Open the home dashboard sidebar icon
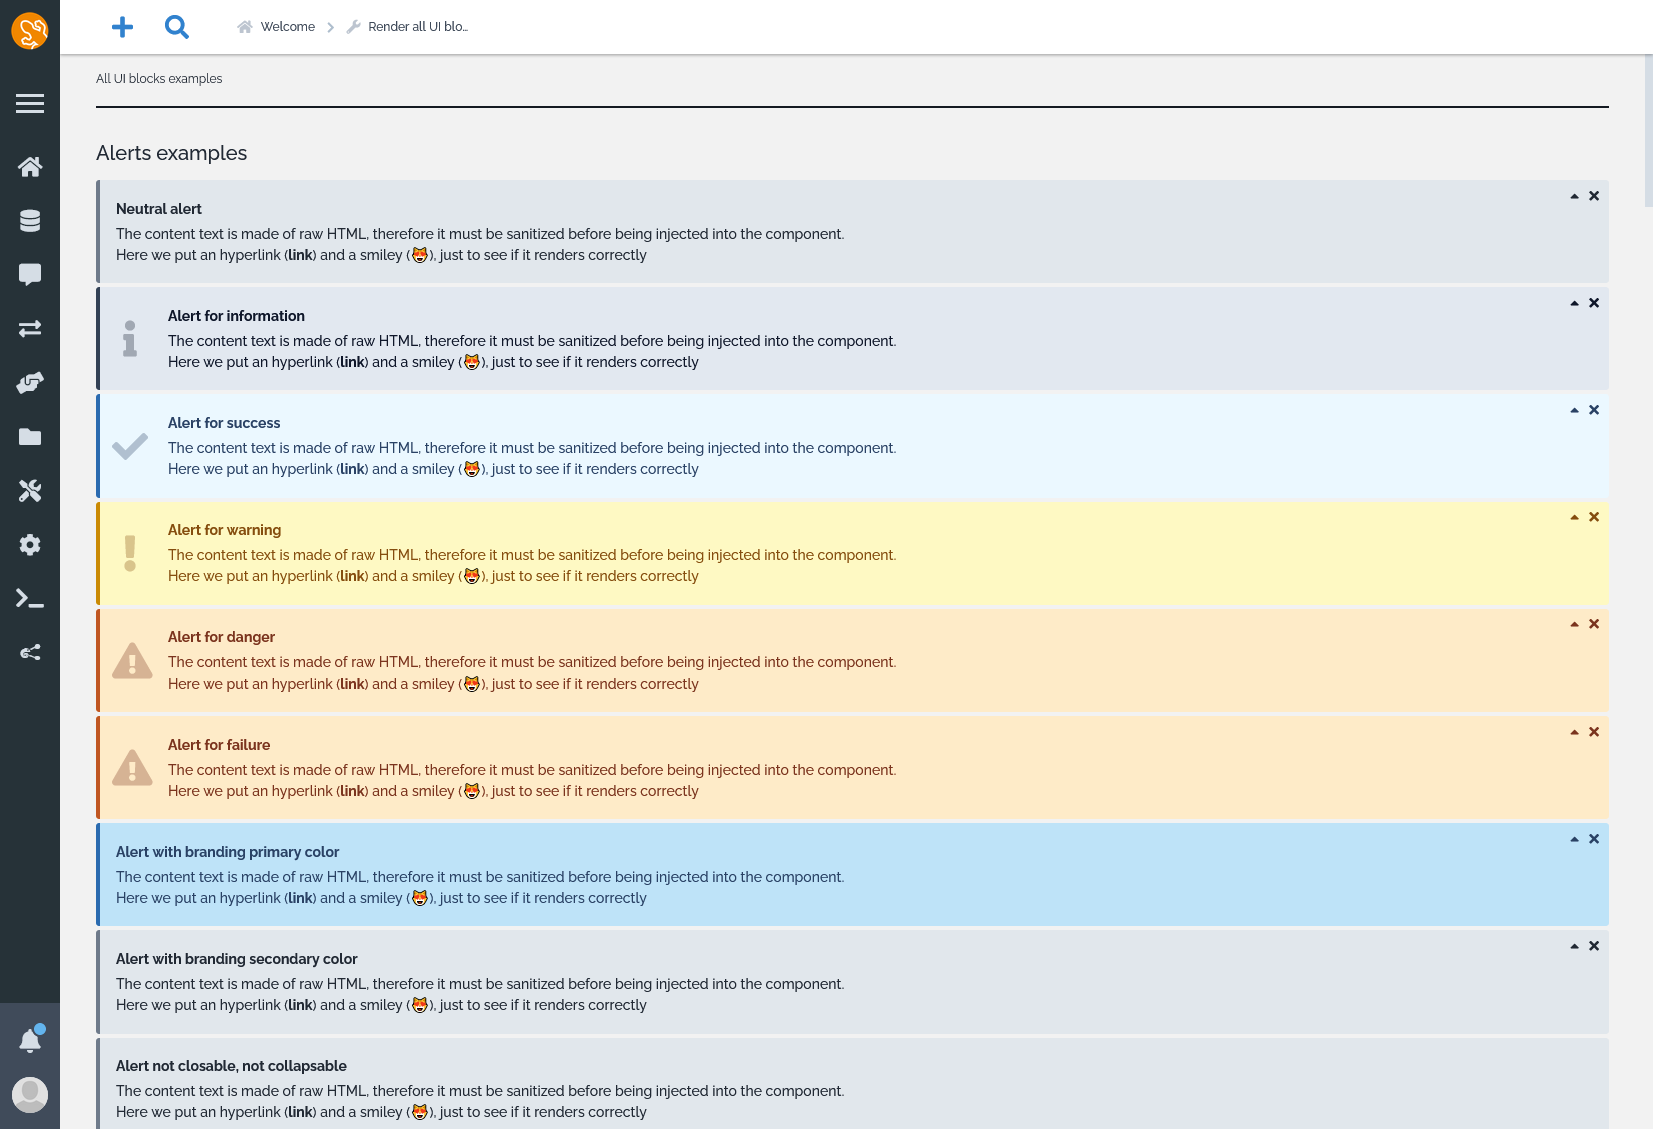This screenshot has width=1653, height=1129. pyautogui.click(x=30, y=167)
